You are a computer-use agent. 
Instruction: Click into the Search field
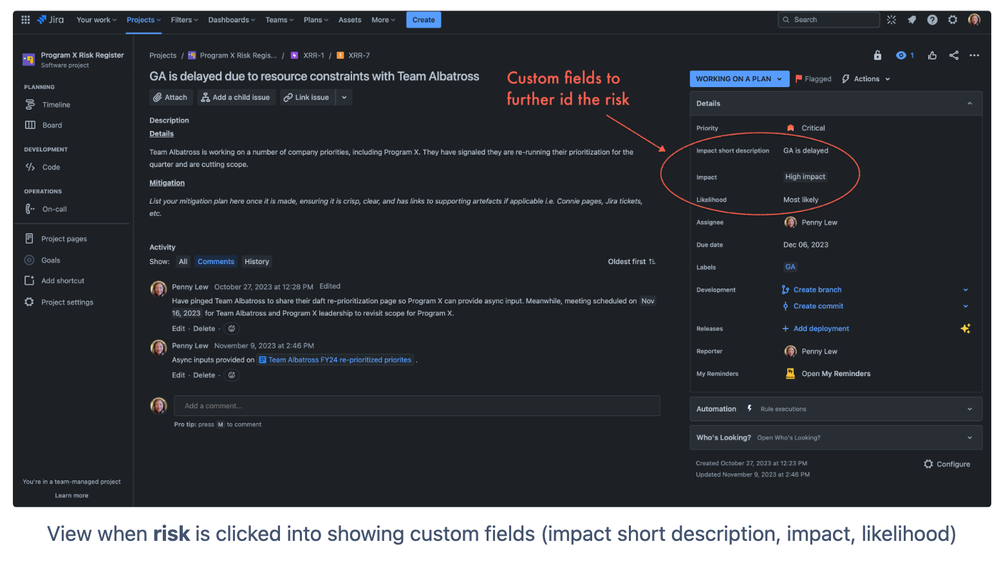828,20
